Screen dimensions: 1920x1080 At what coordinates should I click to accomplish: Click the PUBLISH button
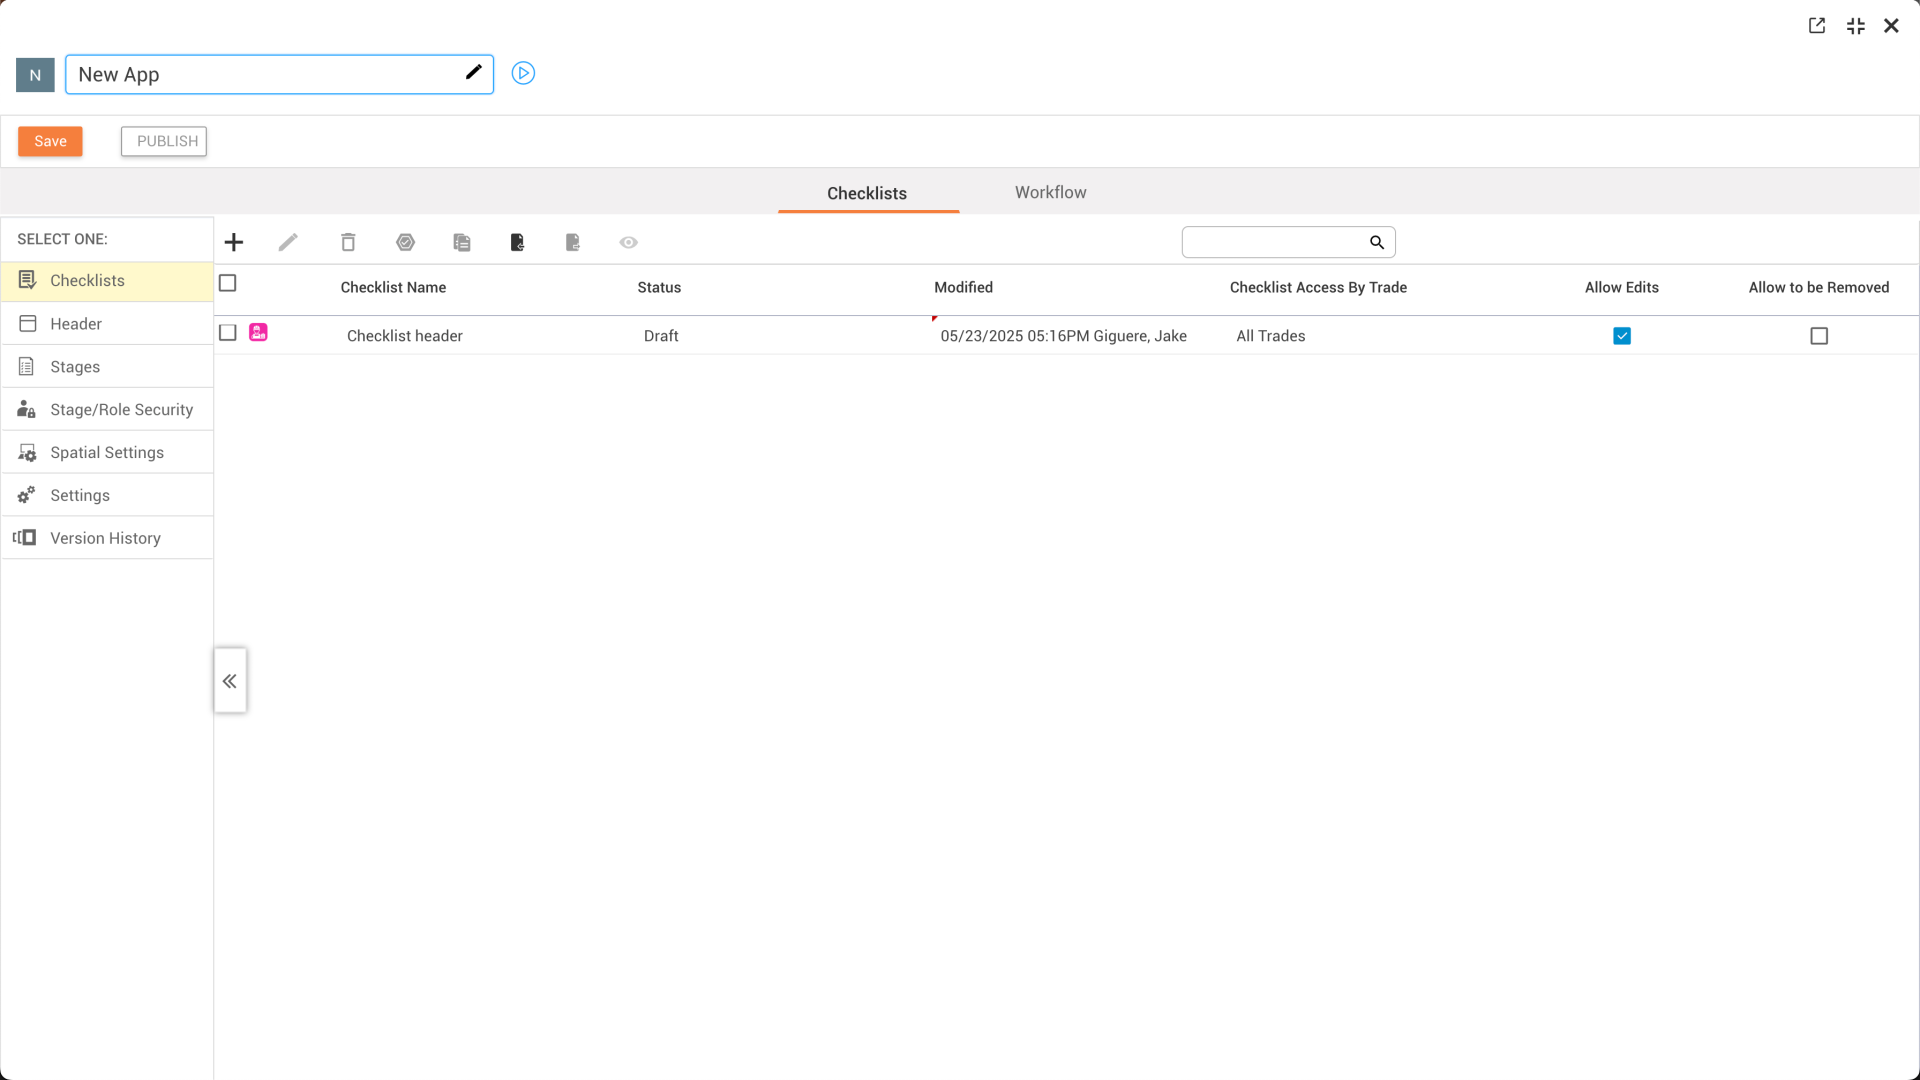pos(164,141)
